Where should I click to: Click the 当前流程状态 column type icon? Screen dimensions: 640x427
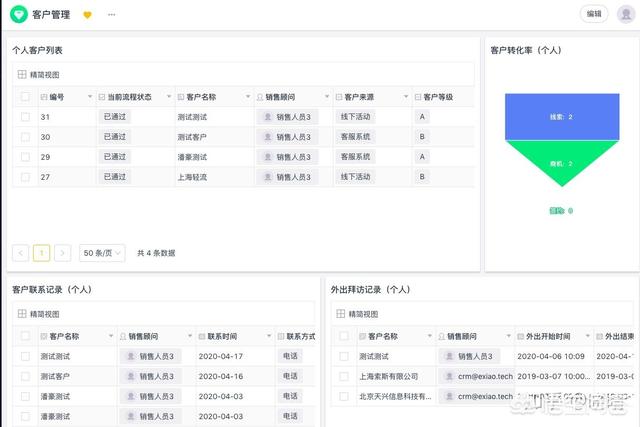(102, 97)
